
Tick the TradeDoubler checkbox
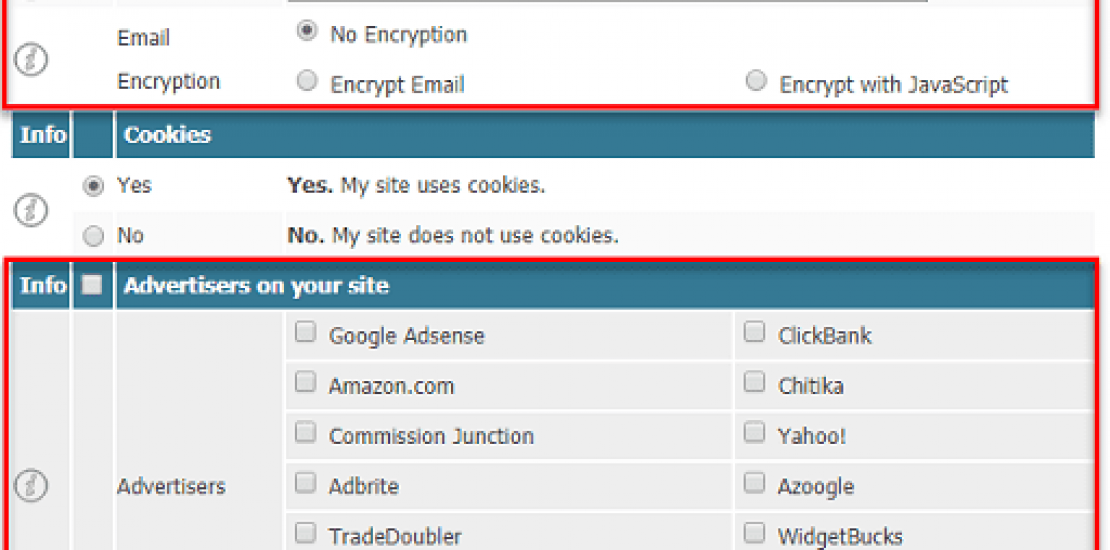[x=305, y=533]
